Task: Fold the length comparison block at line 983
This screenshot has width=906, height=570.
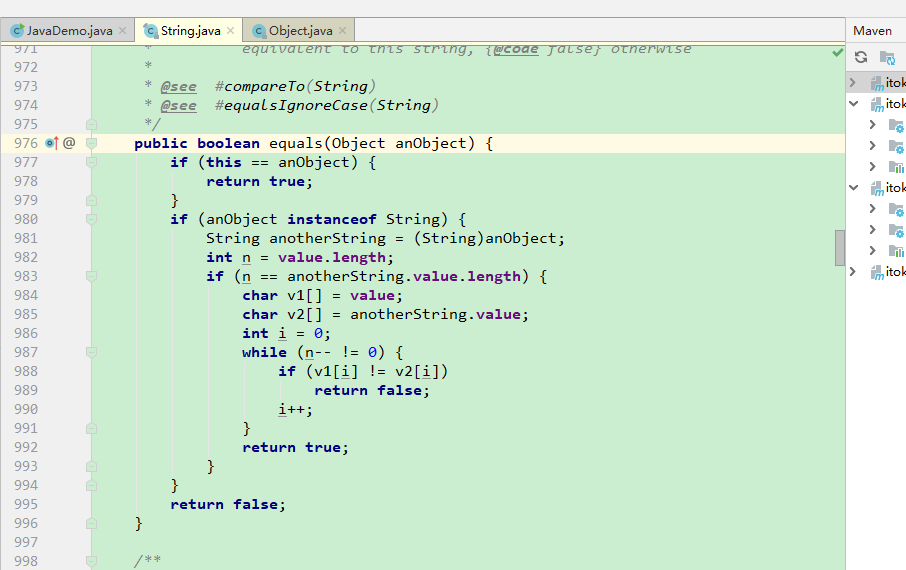Action: 91,276
